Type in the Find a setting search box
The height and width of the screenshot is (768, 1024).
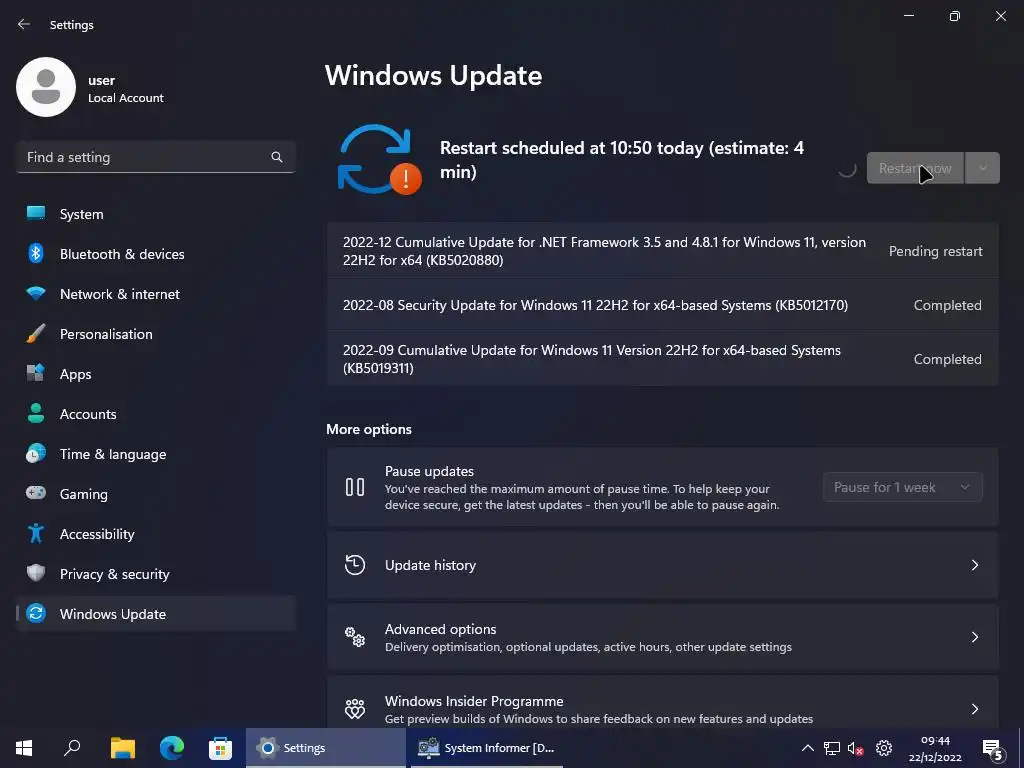pos(155,157)
